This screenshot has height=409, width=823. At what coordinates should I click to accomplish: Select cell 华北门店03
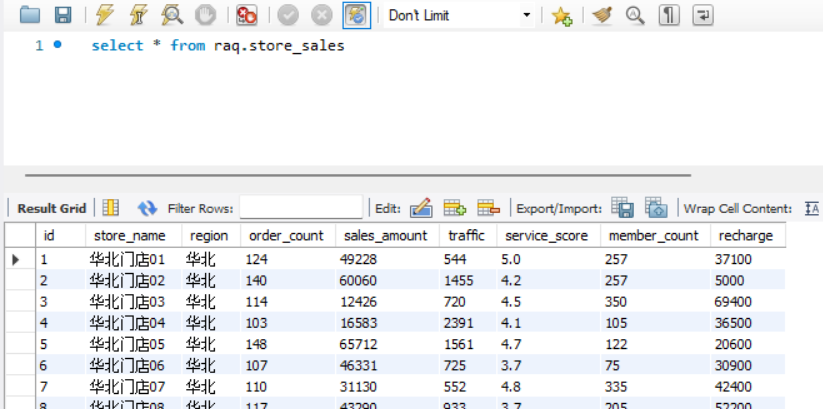pyautogui.click(x=133, y=301)
